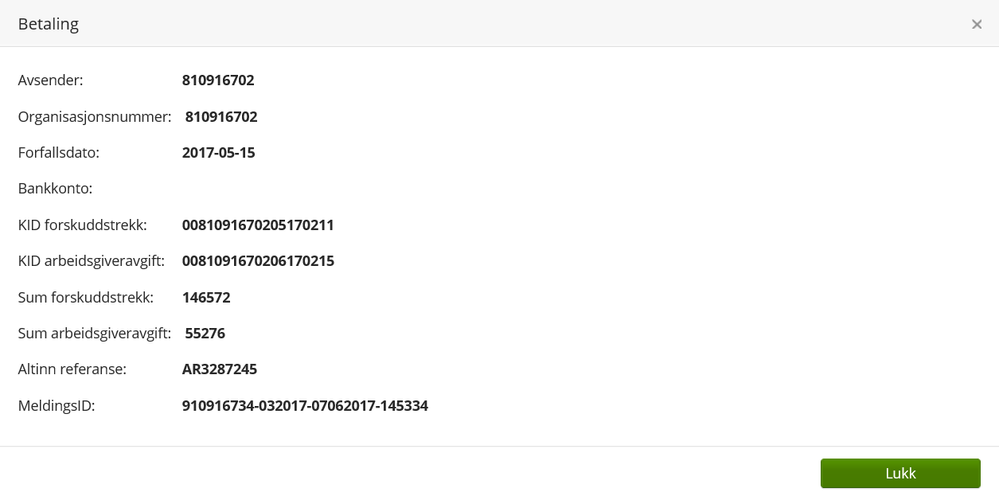The width and height of the screenshot is (999, 504).
Task: Click the Sum forskuddstrekk amount 146572
Action: [206, 297]
